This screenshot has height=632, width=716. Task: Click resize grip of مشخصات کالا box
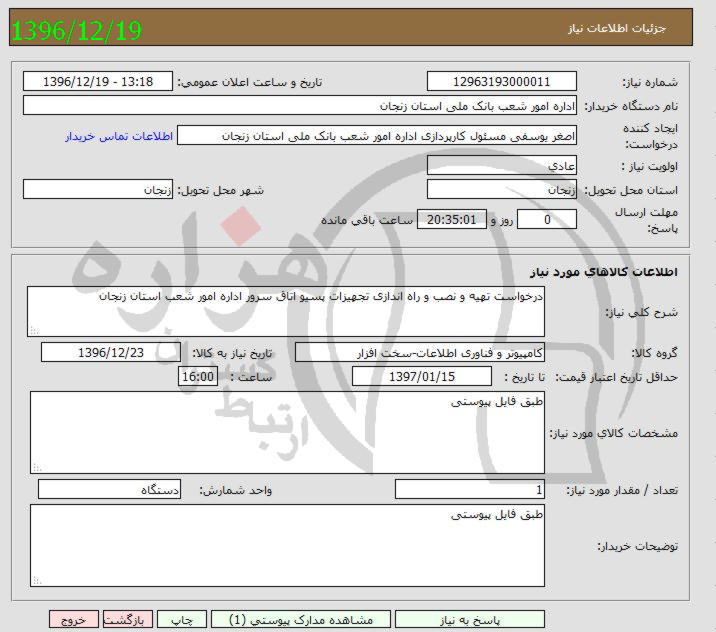coord(37,468)
